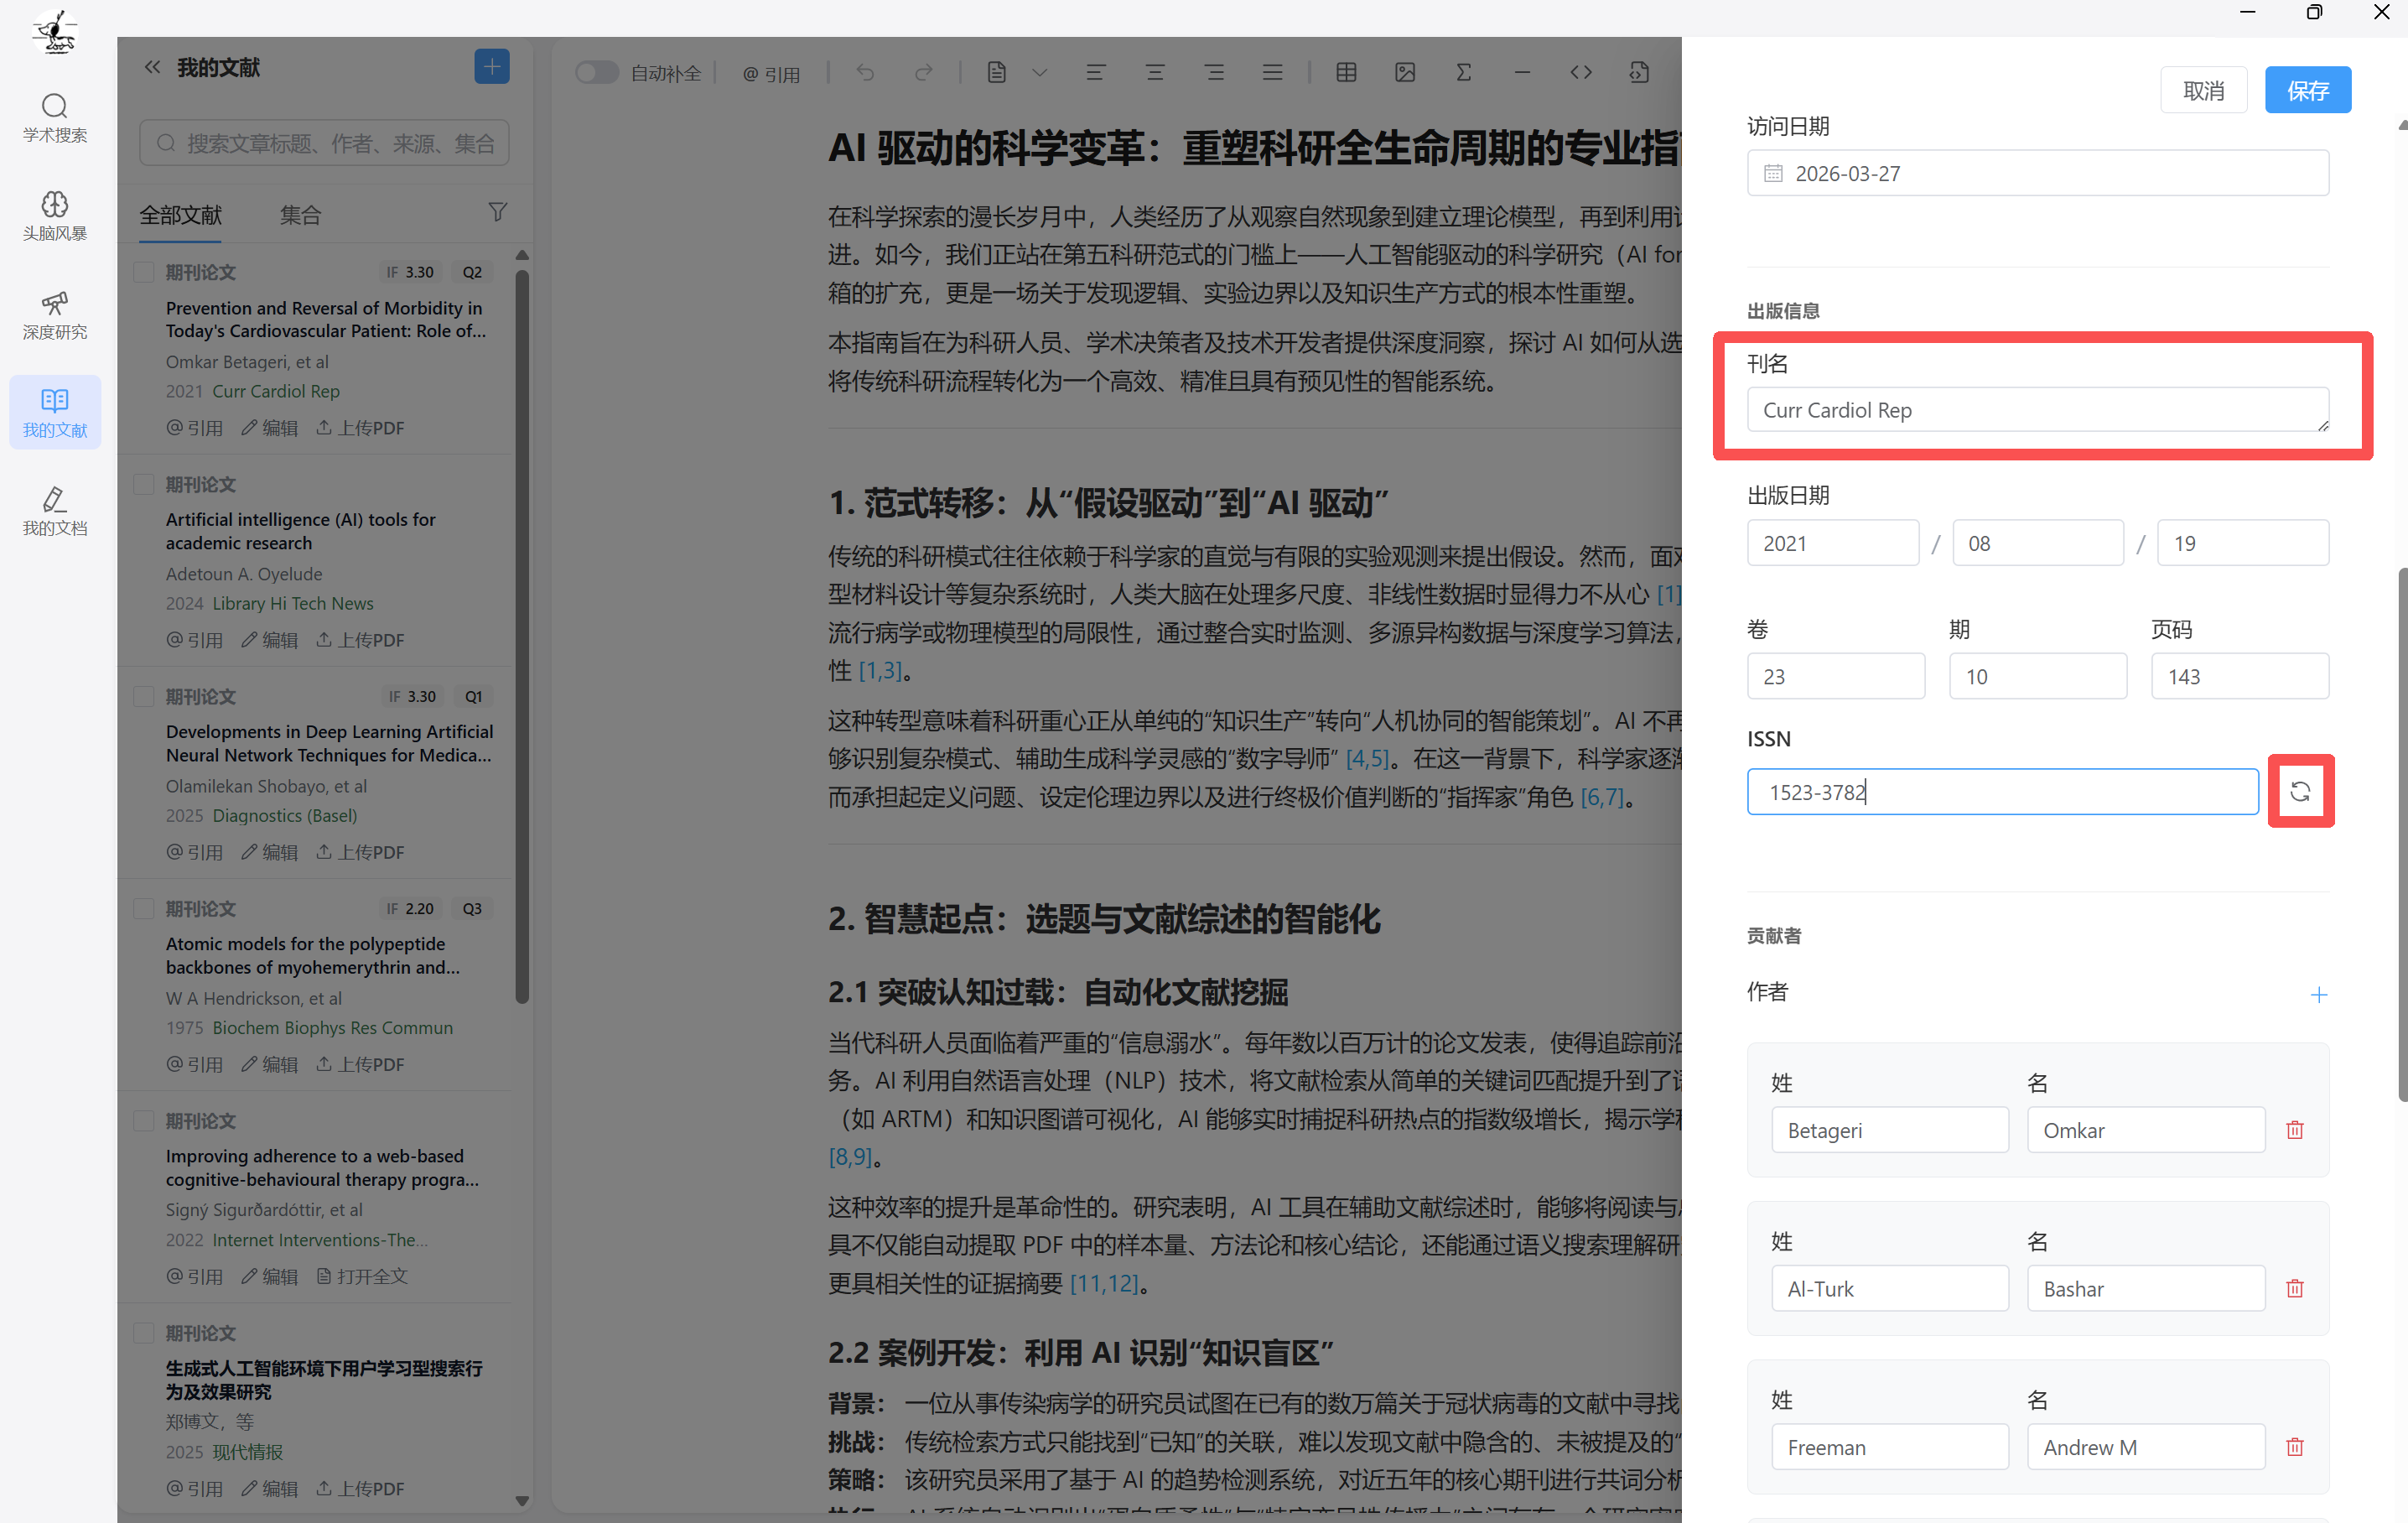Refresh journal info via the ISSN refresh icon

[x=2301, y=791]
